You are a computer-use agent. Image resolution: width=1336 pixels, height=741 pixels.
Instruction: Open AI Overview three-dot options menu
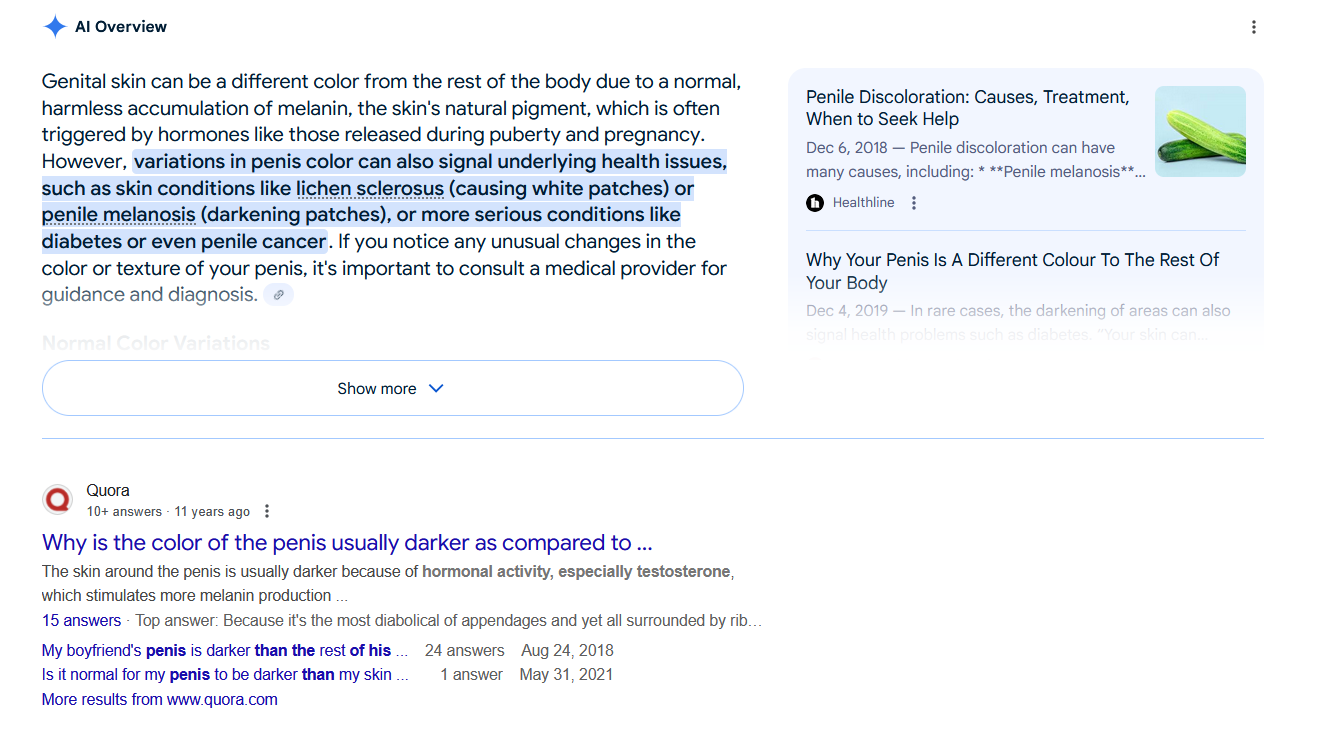[1253, 27]
